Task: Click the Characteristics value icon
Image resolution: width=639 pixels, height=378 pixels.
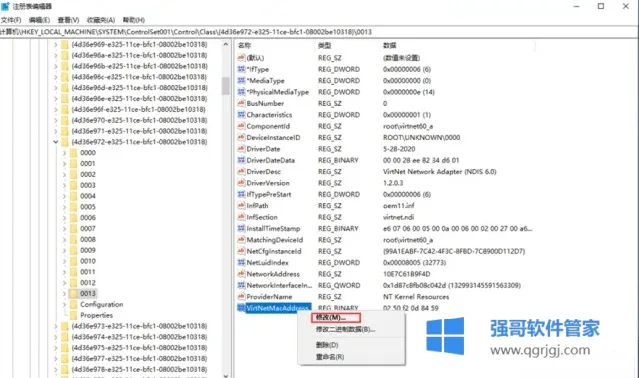Action: (241, 115)
